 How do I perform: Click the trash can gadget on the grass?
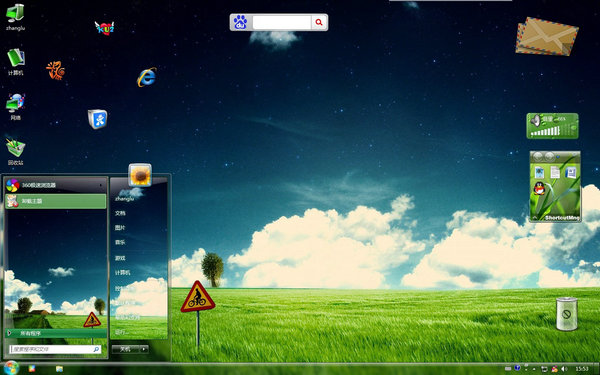click(567, 313)
